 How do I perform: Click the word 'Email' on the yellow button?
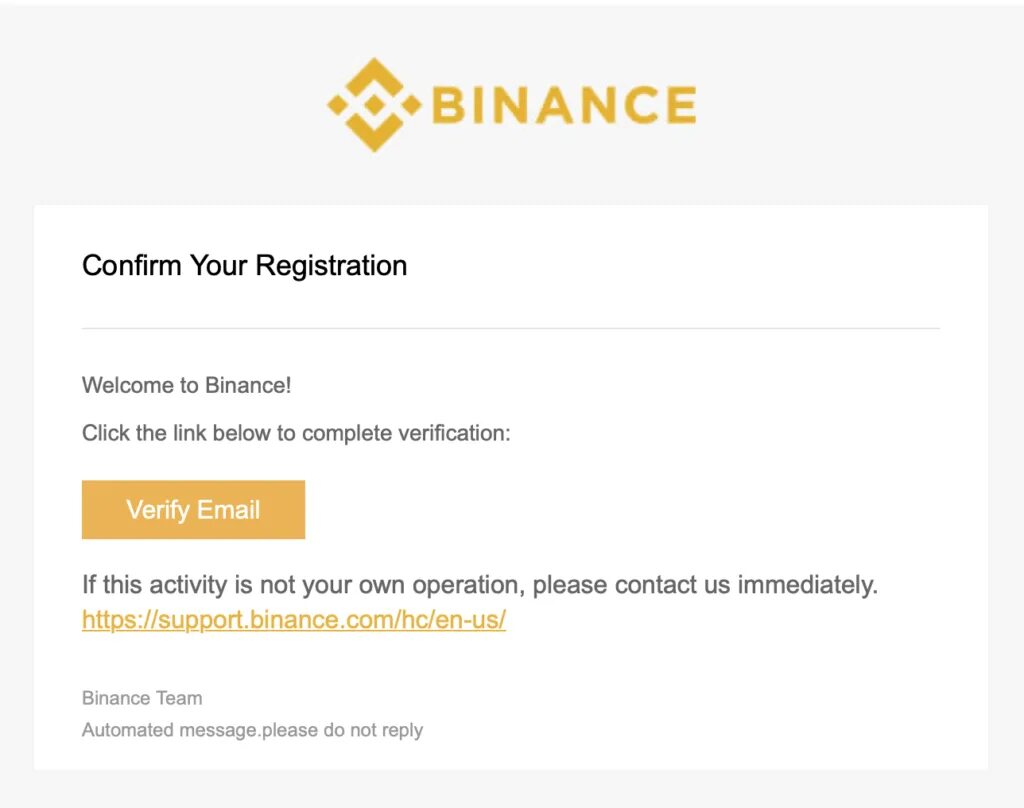pyautogui.click(x=228, y=510)
